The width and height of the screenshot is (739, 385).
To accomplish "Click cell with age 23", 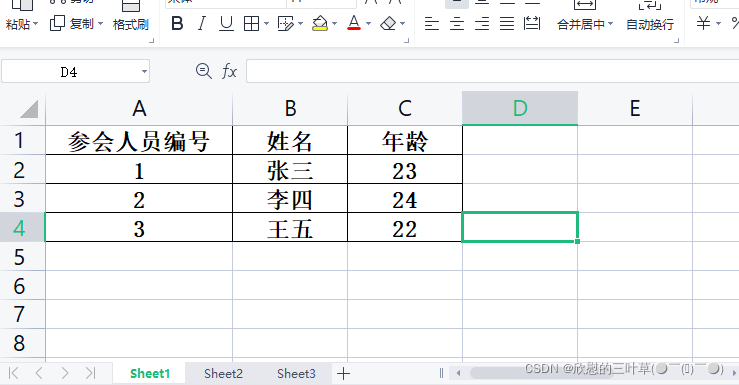I will (405, 170).
